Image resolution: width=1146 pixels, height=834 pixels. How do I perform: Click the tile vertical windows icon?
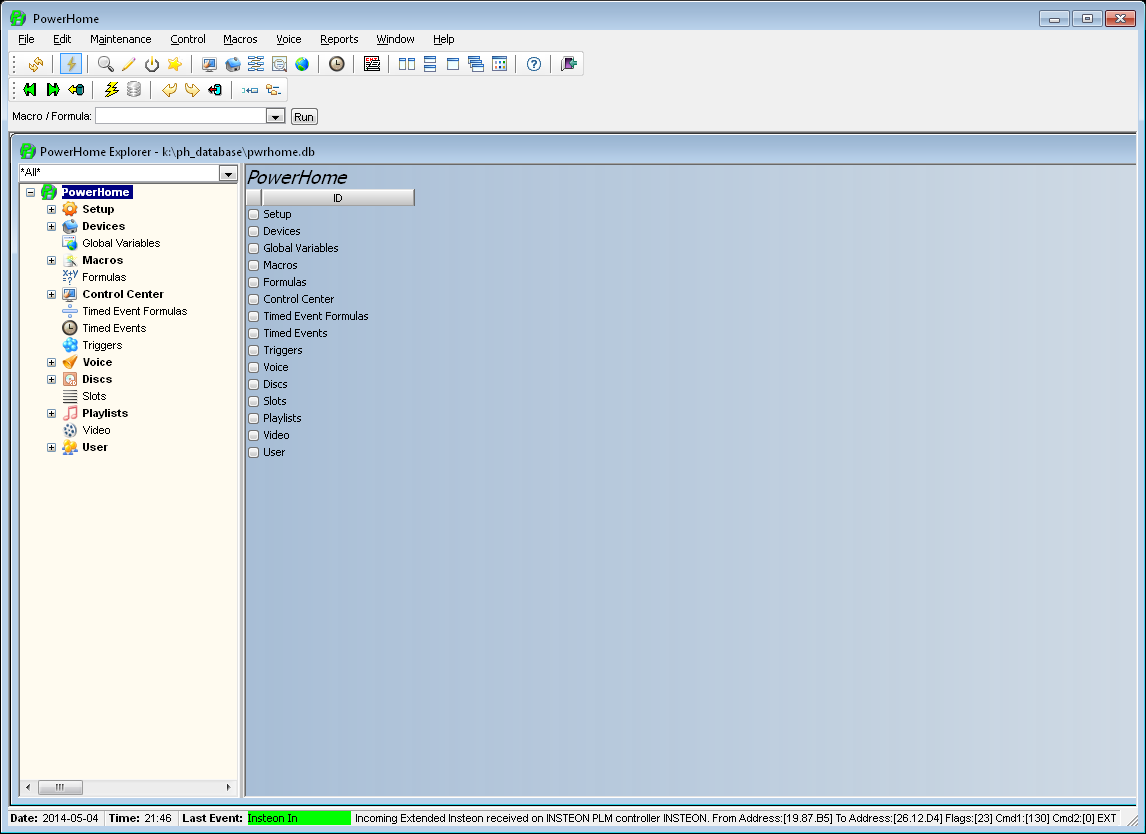(x=407, y=64)
